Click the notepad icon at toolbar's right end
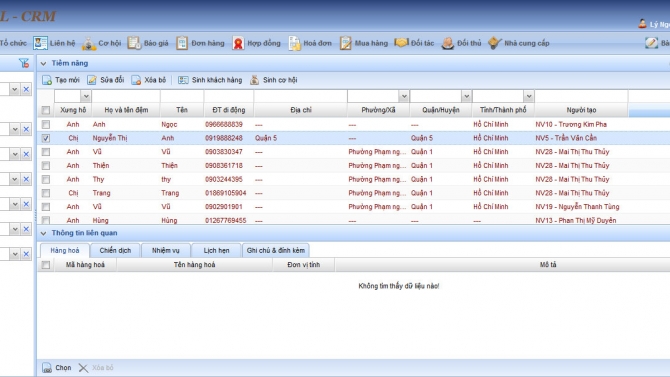Screen dimensions: 670x377 tap(652, 43)
